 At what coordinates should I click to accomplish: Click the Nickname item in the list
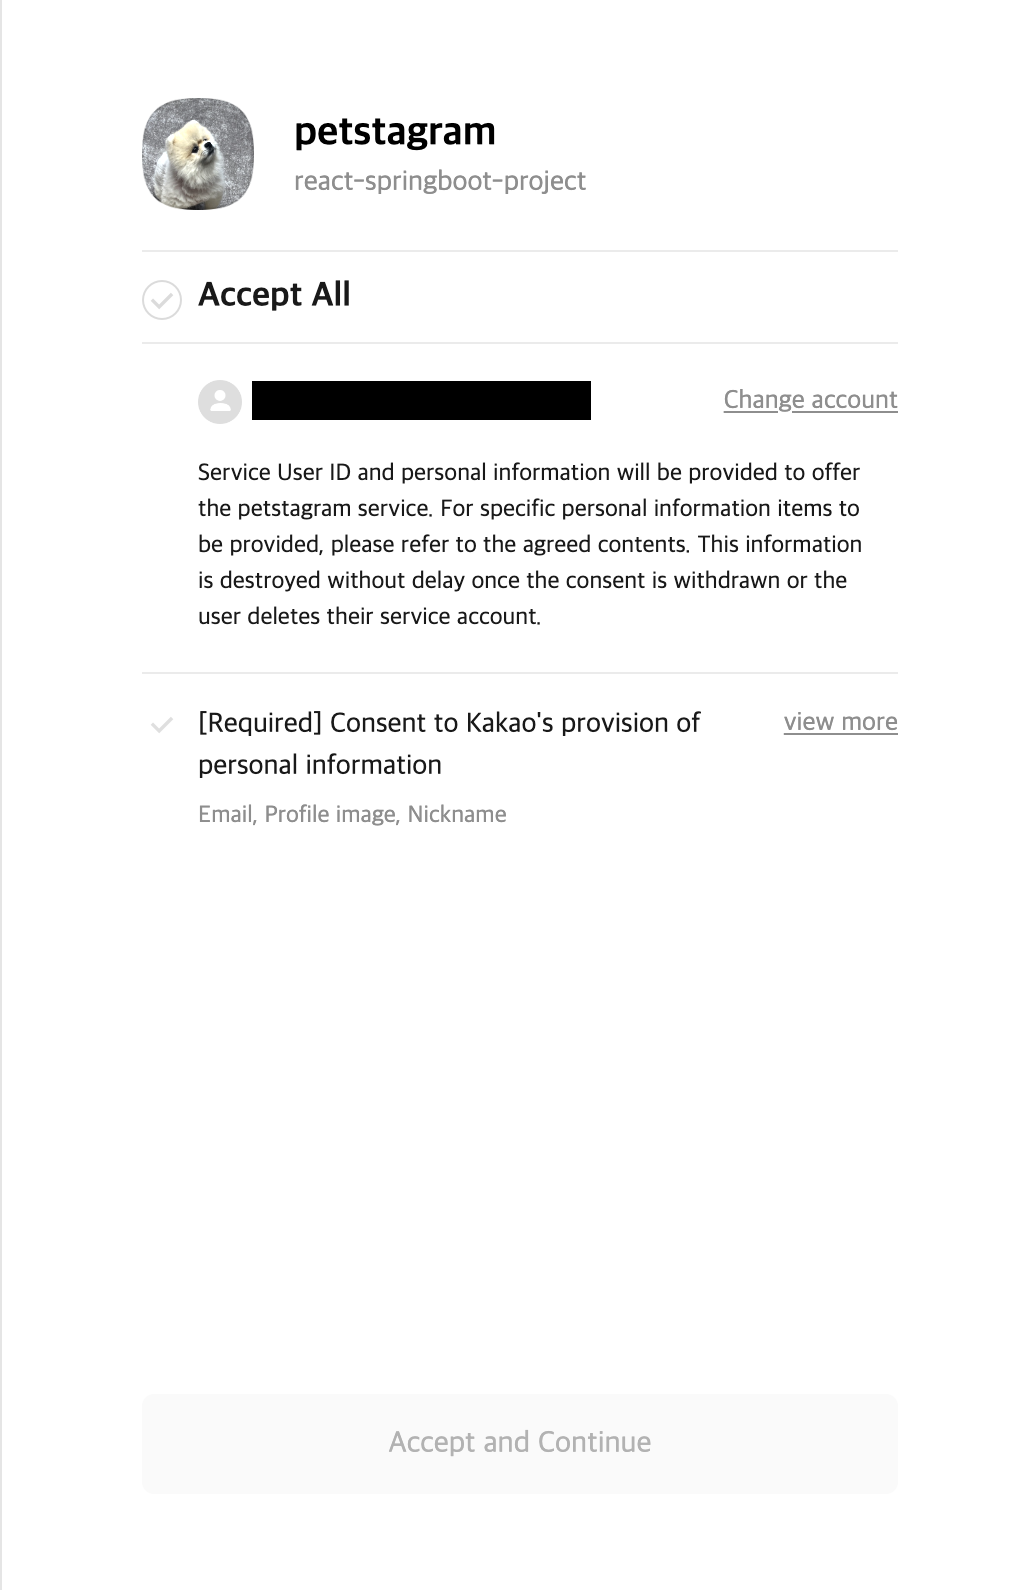457,814
